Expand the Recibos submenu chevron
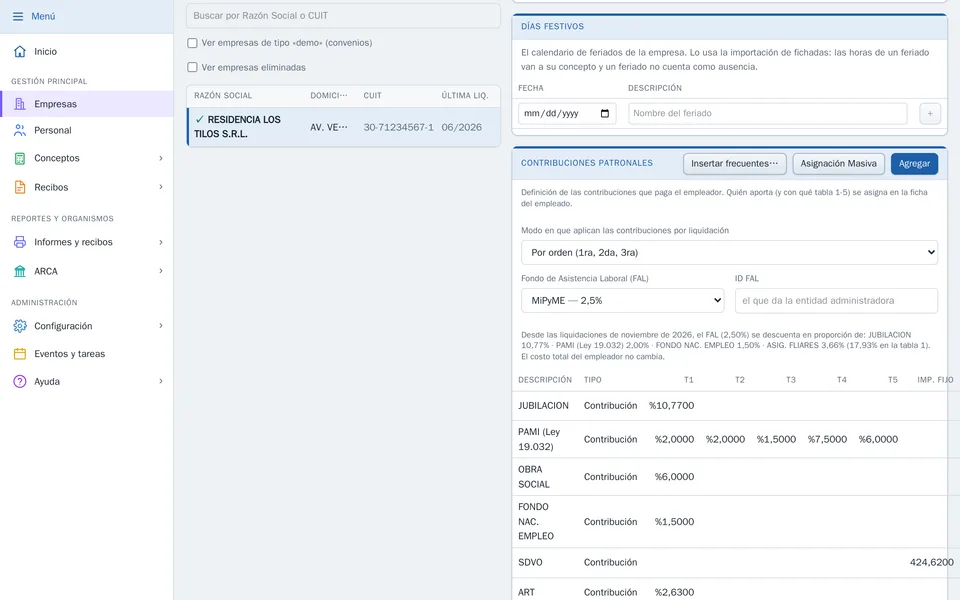This screenshot has height=600, width=960. point(161,187)
